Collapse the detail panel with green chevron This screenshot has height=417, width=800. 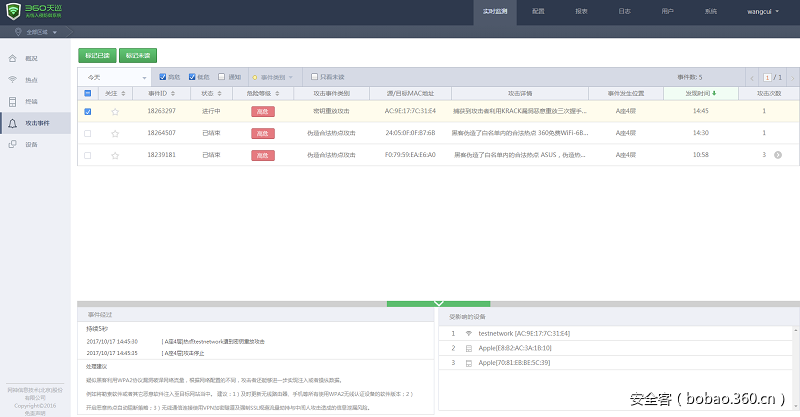tap(438, 302)
